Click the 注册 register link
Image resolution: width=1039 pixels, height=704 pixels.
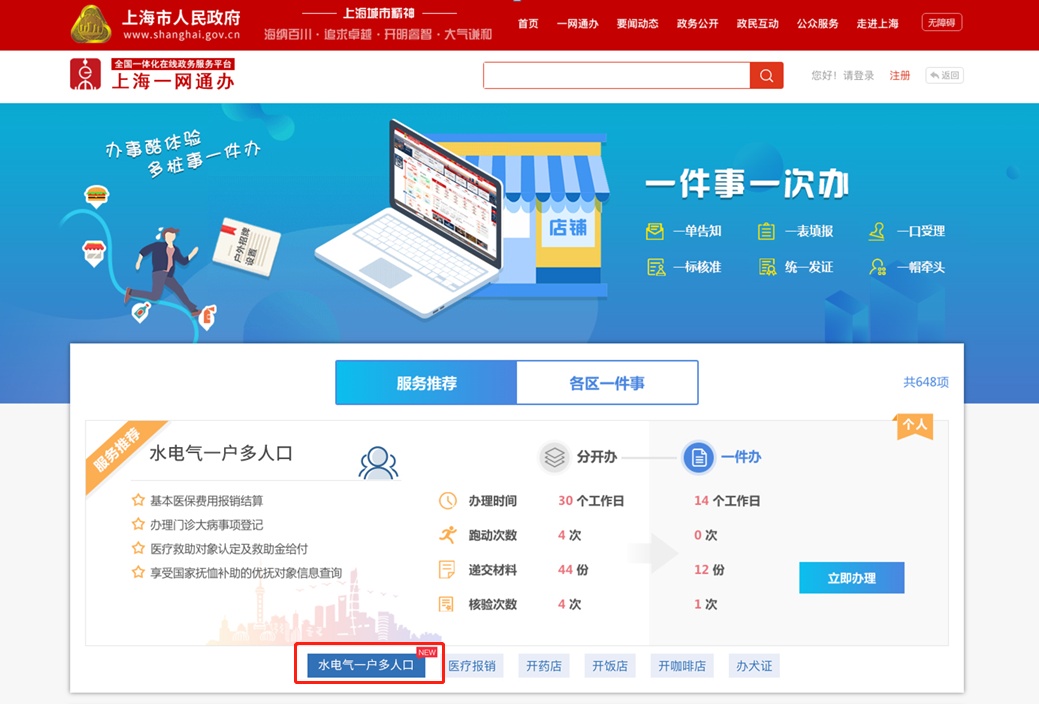[x=899, y=76]
